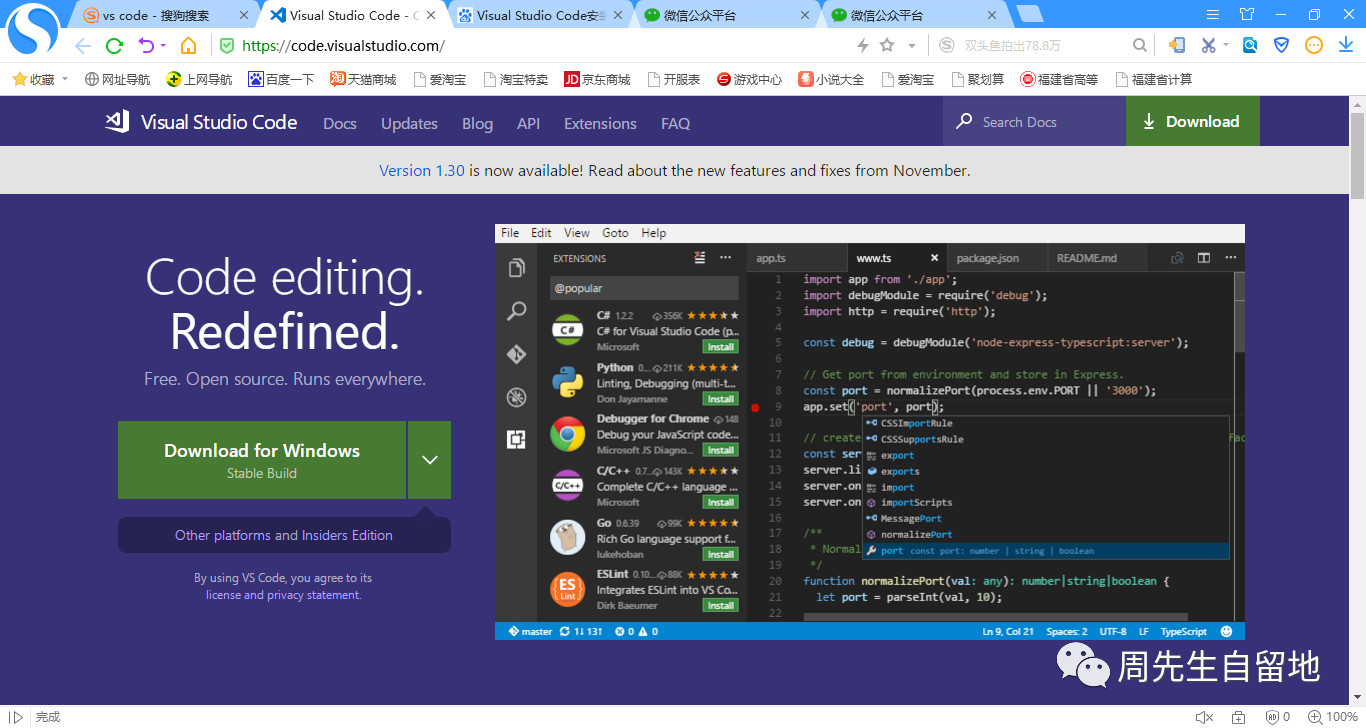
Task: Open the dropdown arrow beside the scissors icon
Action: point(1225,46)
